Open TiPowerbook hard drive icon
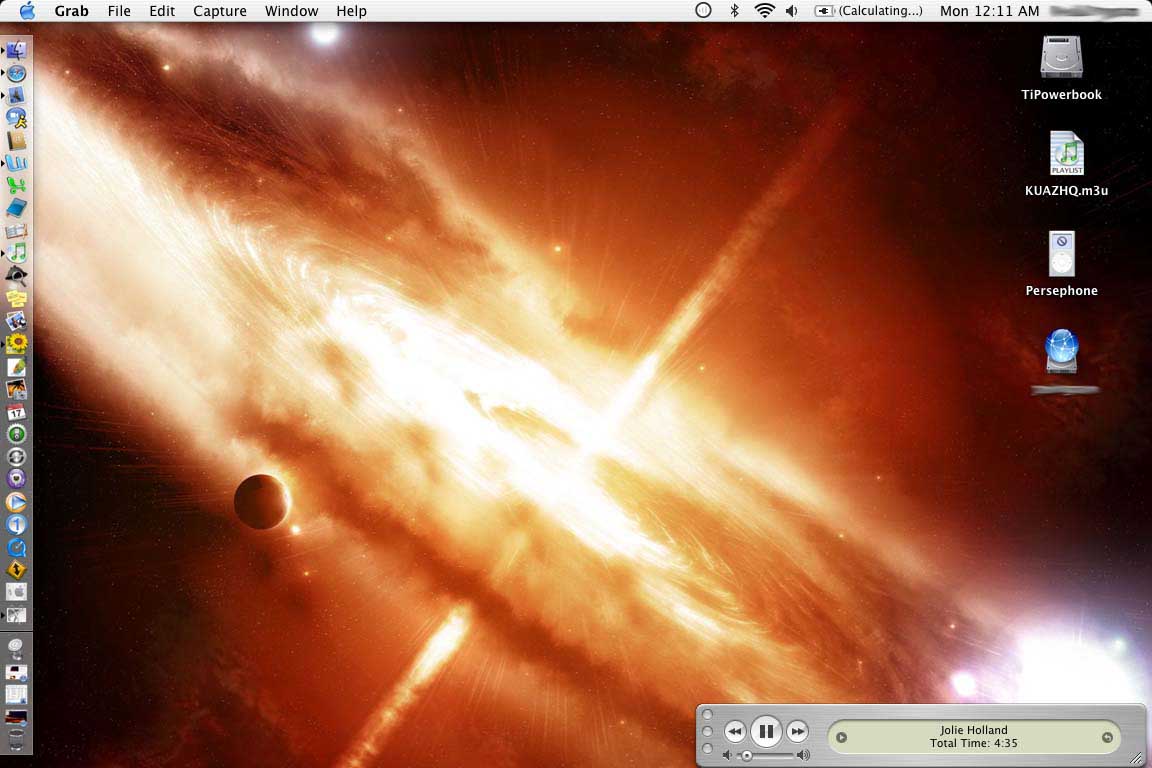The width and height of the screenshot is (1152, 768). [x=1062, y=57]
